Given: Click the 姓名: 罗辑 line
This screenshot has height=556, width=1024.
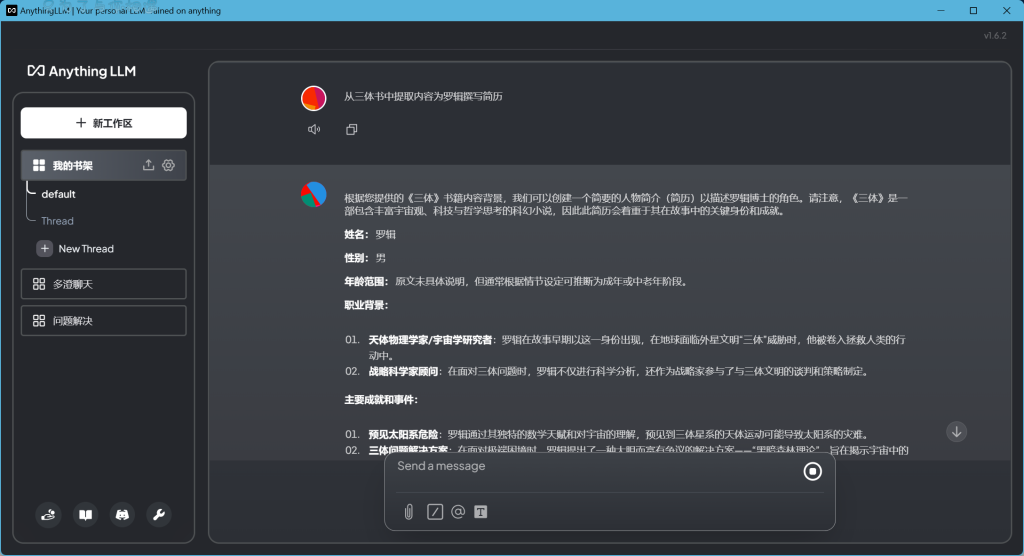Looking at the screenshot, I should point(370,235).
